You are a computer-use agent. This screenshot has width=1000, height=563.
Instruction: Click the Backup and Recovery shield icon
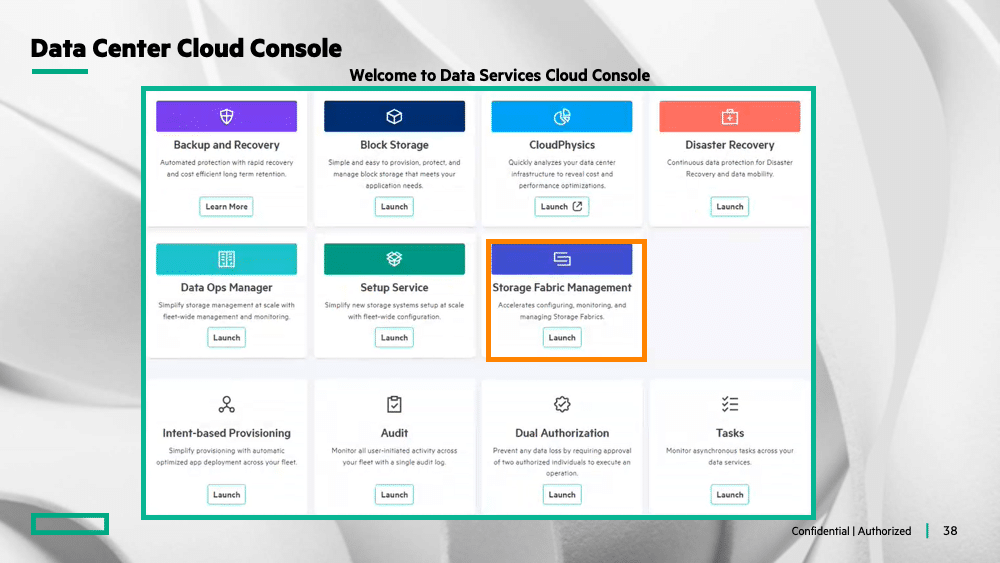pos(226,116)
